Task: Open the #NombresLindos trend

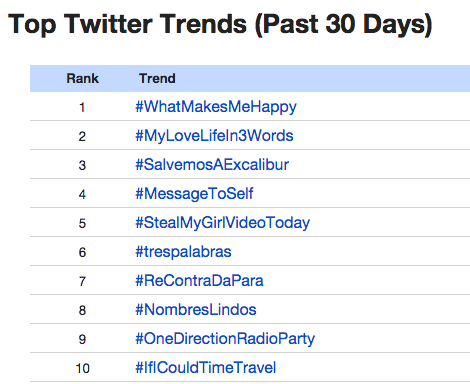Action: pyautogui.click(x=196, y=310)
